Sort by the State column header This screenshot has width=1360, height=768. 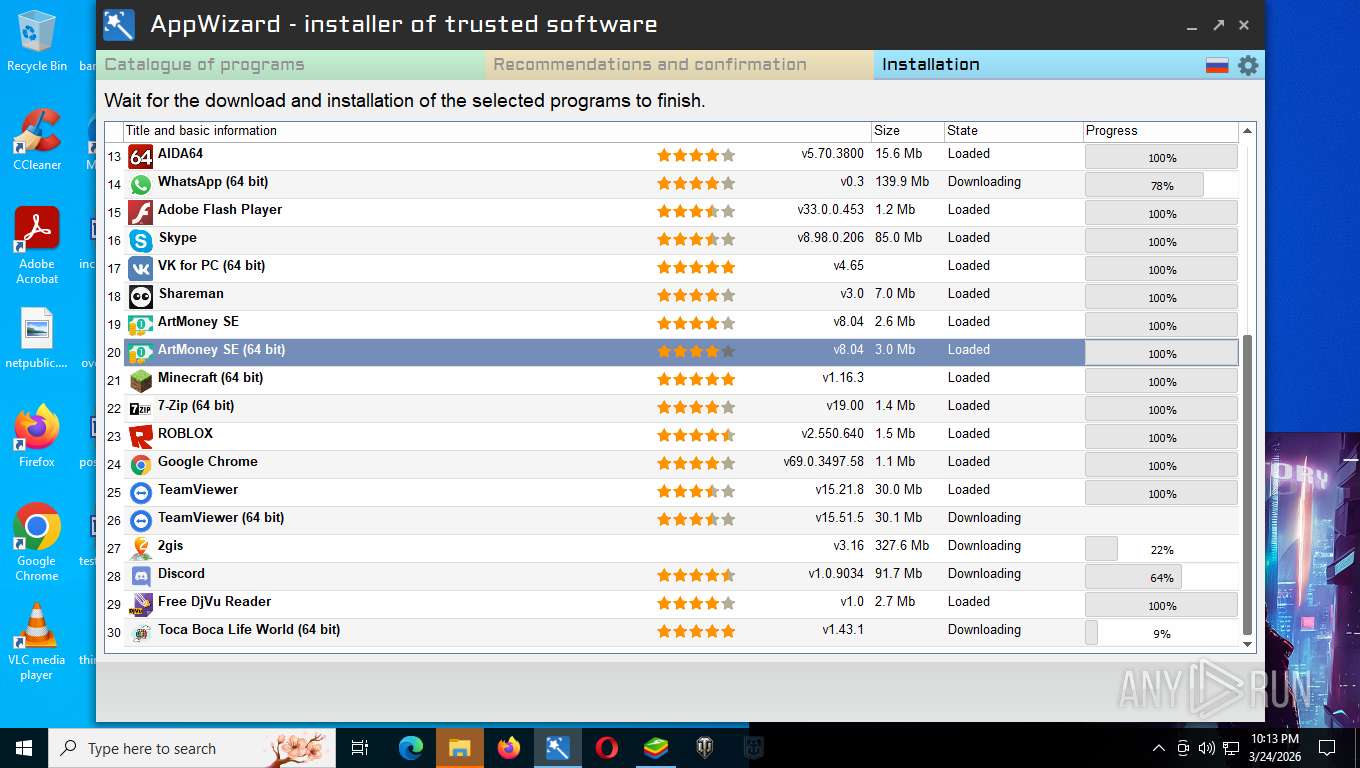click(x=1013, y=131)
